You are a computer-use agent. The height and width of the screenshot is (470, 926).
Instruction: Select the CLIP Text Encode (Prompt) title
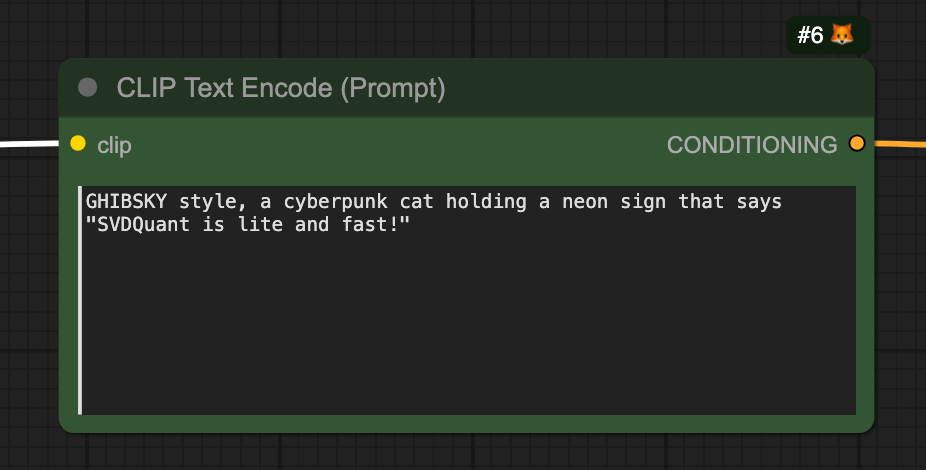[x=281, y=88]
